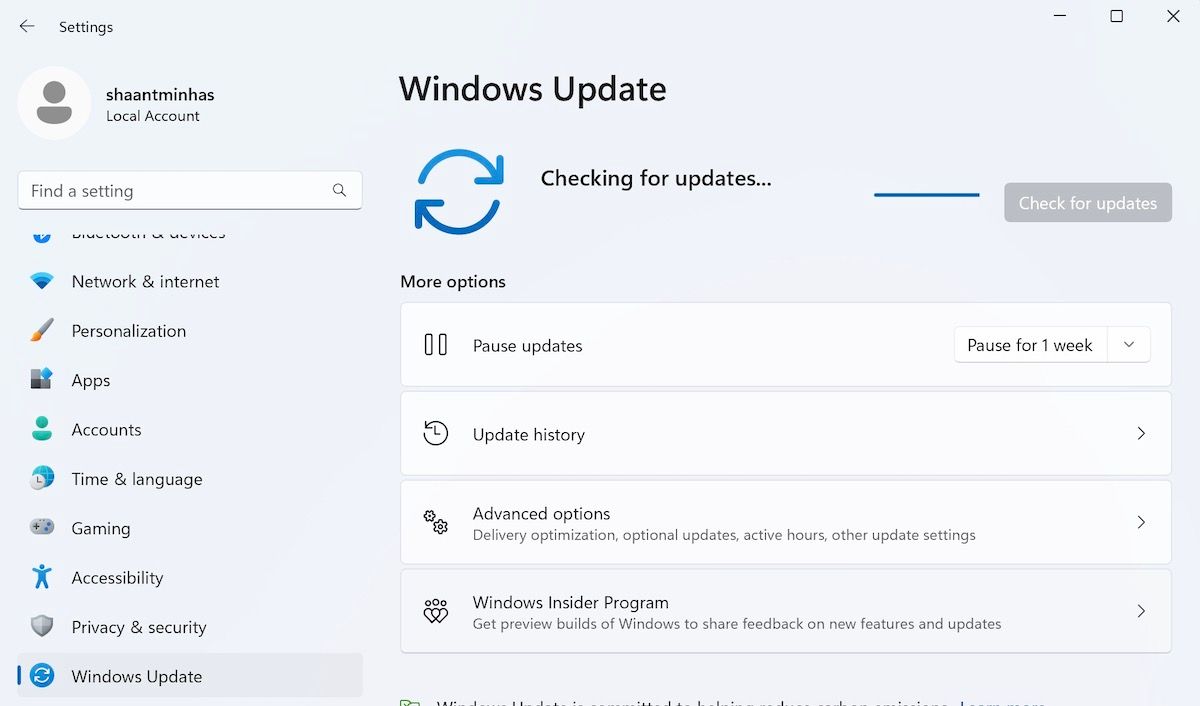This screenshot has width=1200, height=706.
Task: Click the Update history clock icon
Action: [436, 434]
